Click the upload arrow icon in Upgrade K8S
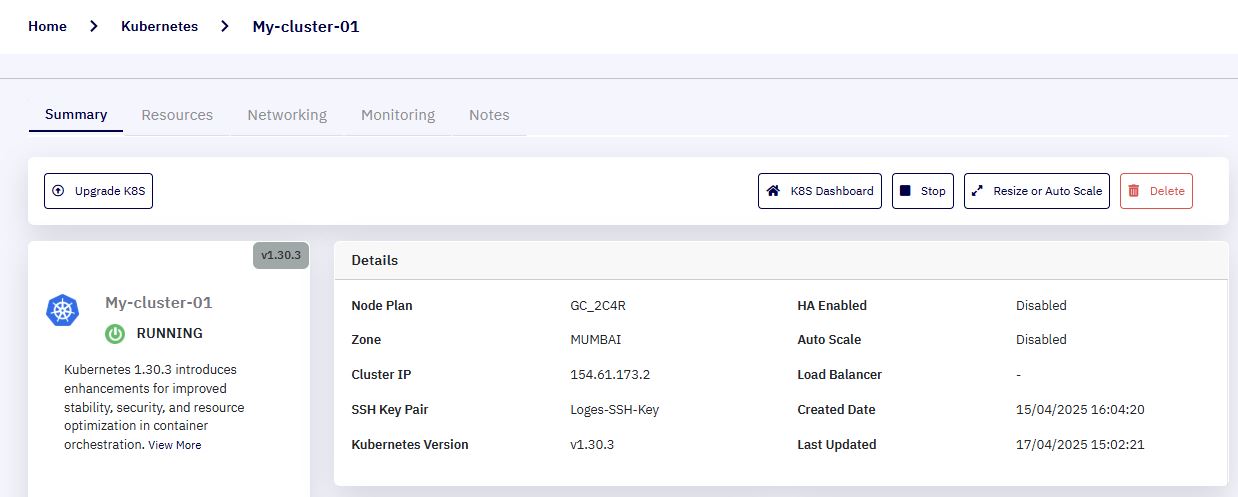This screenshot has height=497, width=1238. click(x=58, y=191)
